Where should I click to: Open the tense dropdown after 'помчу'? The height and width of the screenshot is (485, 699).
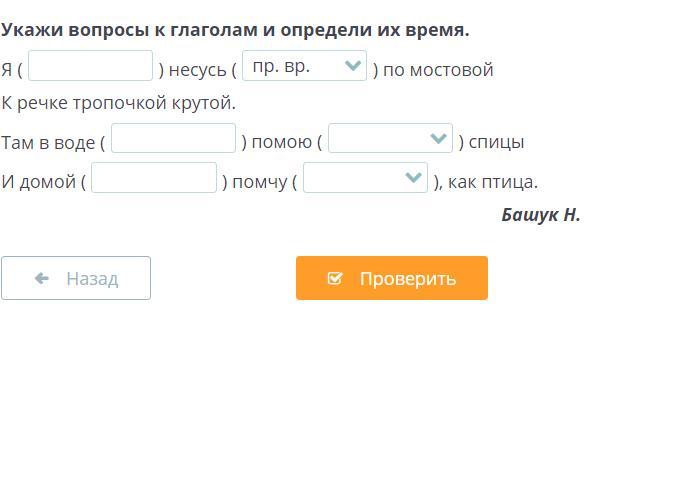tap(365, 179)
